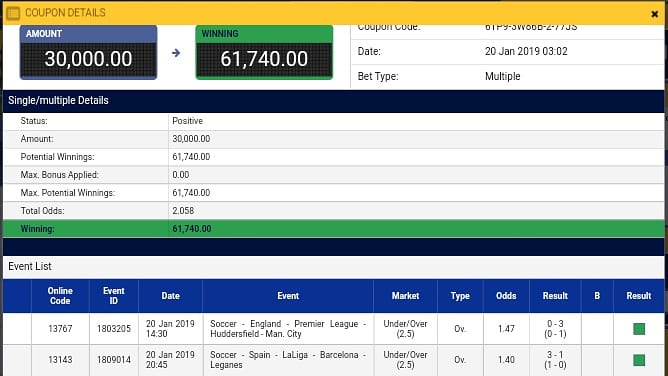The image size is (668, 376).
Task: Select the B column header
Action: [x=597, y=296]
